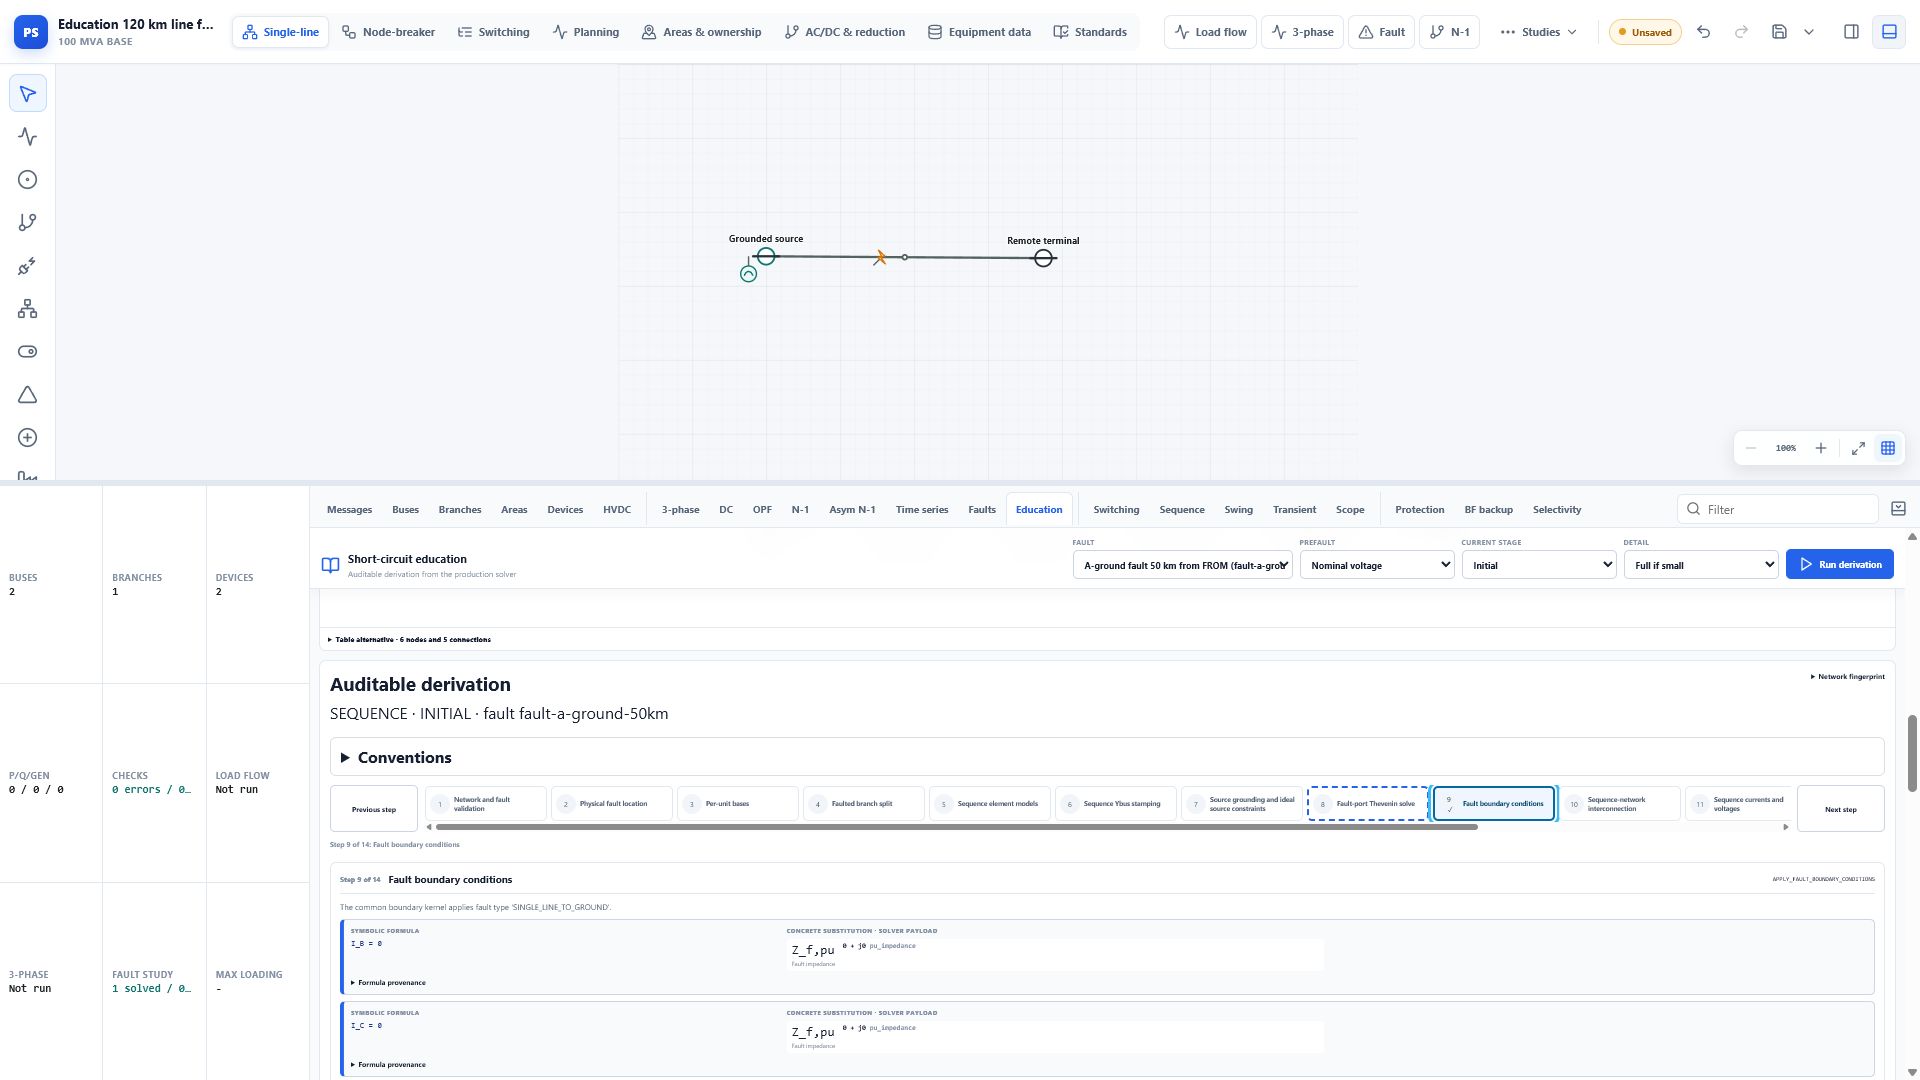Click the bus circle tool icon
1920x1080 pixels.
click(28, 180)
